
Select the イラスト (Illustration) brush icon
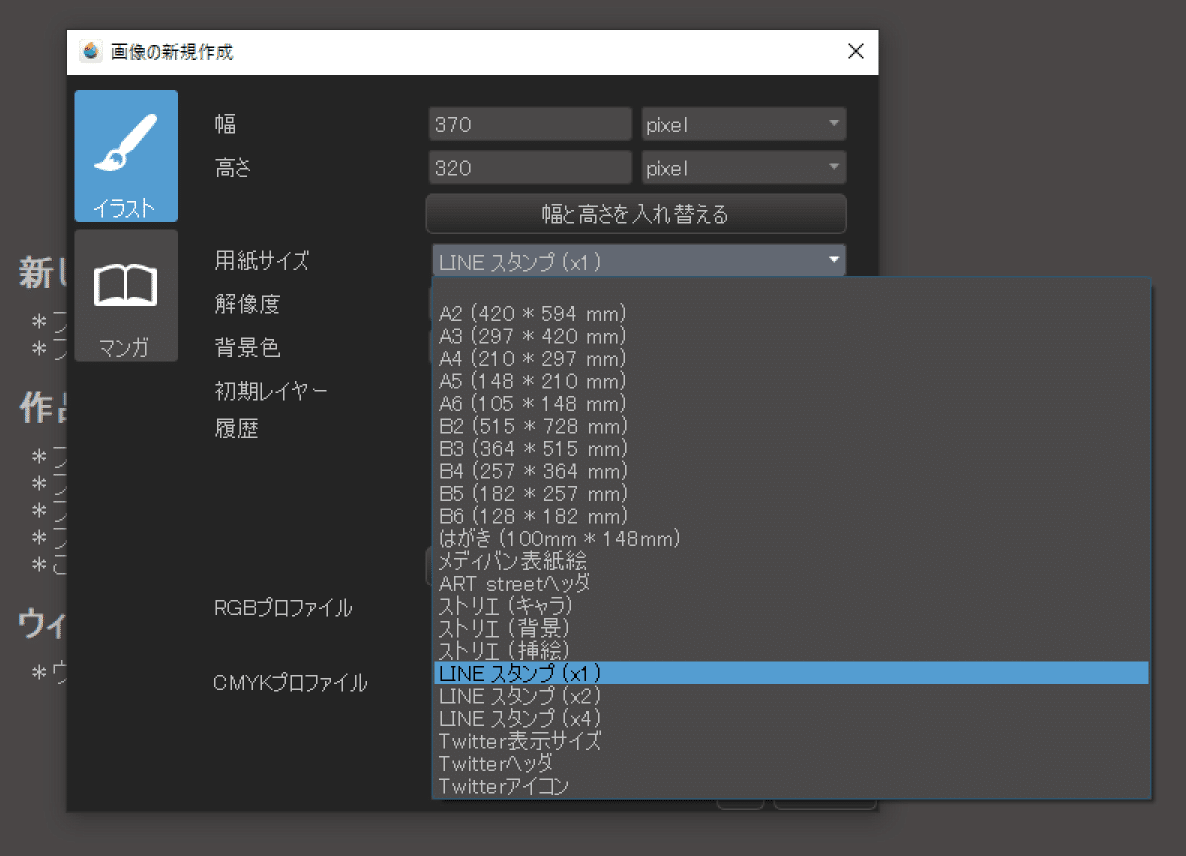click(126, 156)
